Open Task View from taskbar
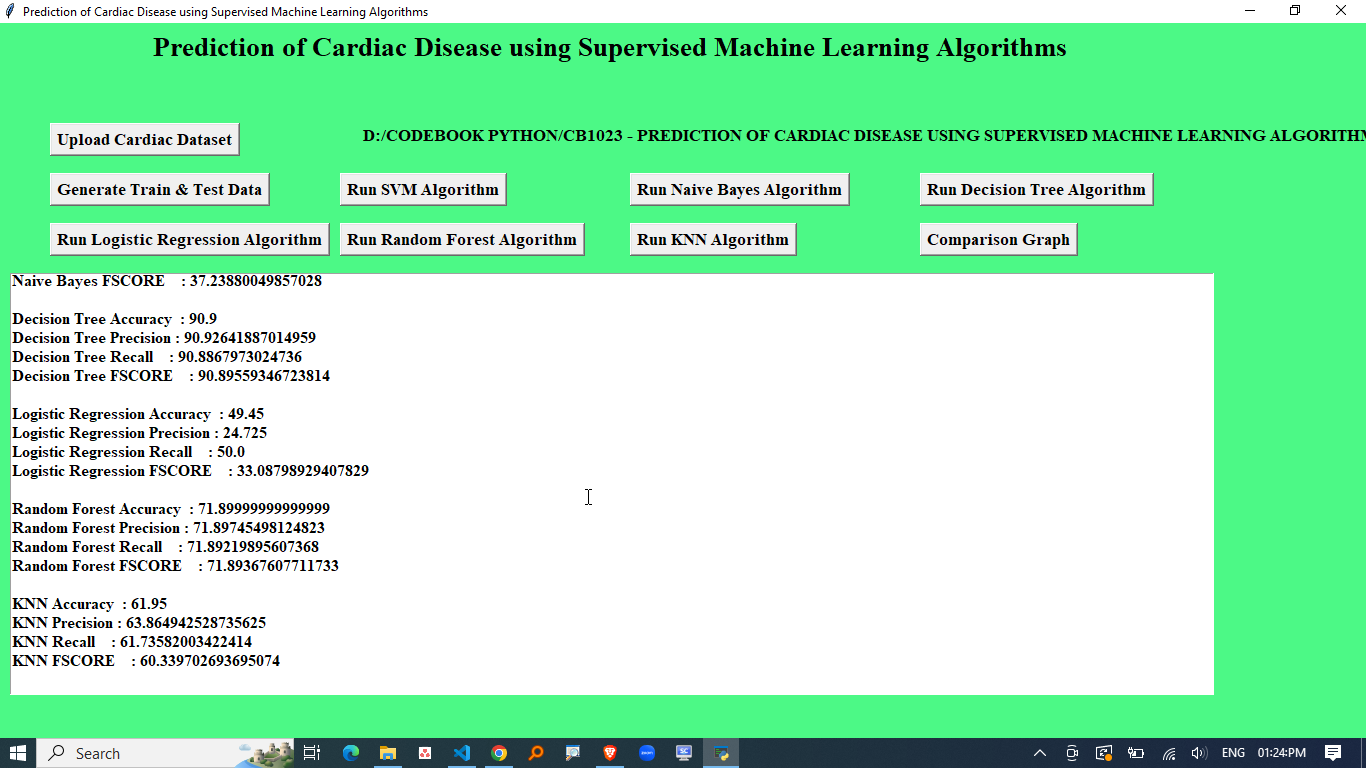 point(312,753)
